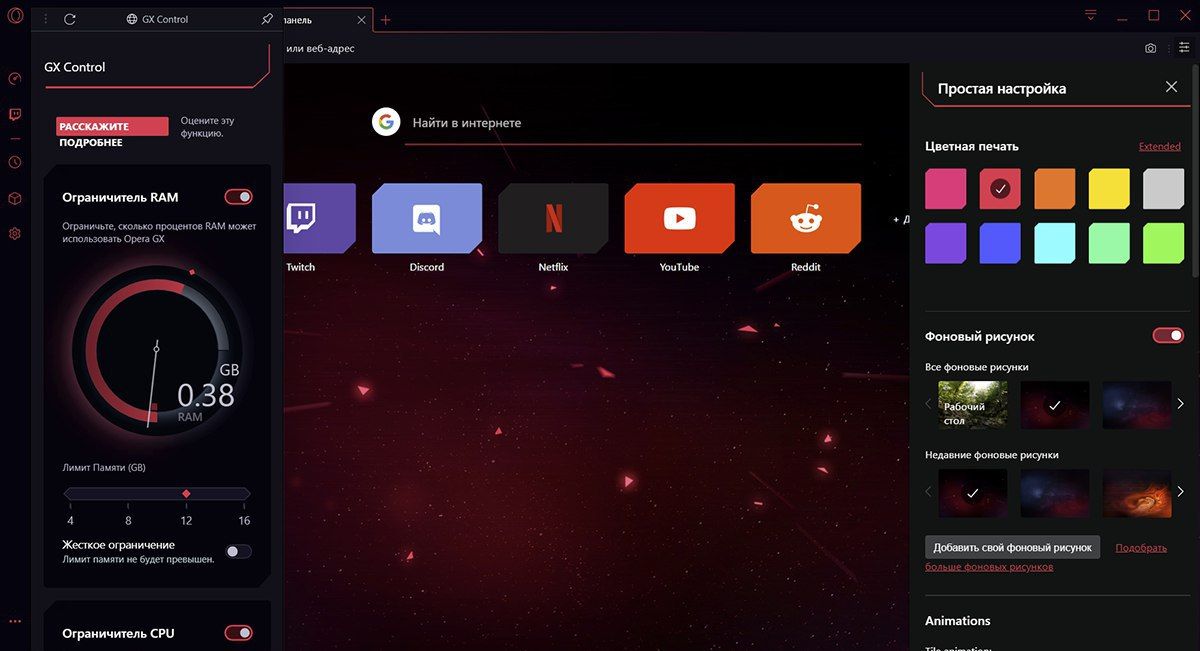Select the pink color swatch
This screenshot has width=1200, height=651.
tap(946, 188)
